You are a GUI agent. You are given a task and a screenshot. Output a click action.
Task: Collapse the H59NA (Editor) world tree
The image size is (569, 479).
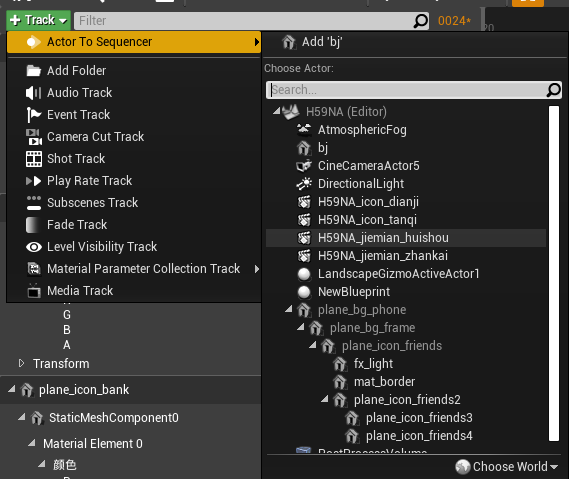pyautogui.click(x=277, y=111)
